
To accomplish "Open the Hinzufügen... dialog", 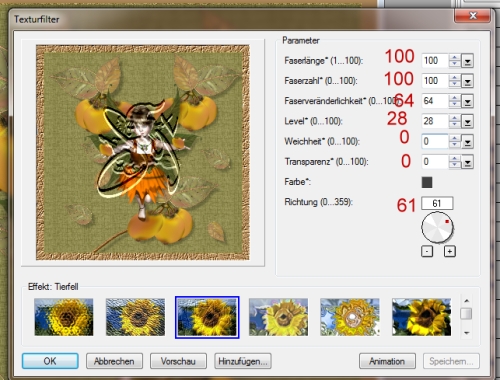I will (x=243, y=361).
